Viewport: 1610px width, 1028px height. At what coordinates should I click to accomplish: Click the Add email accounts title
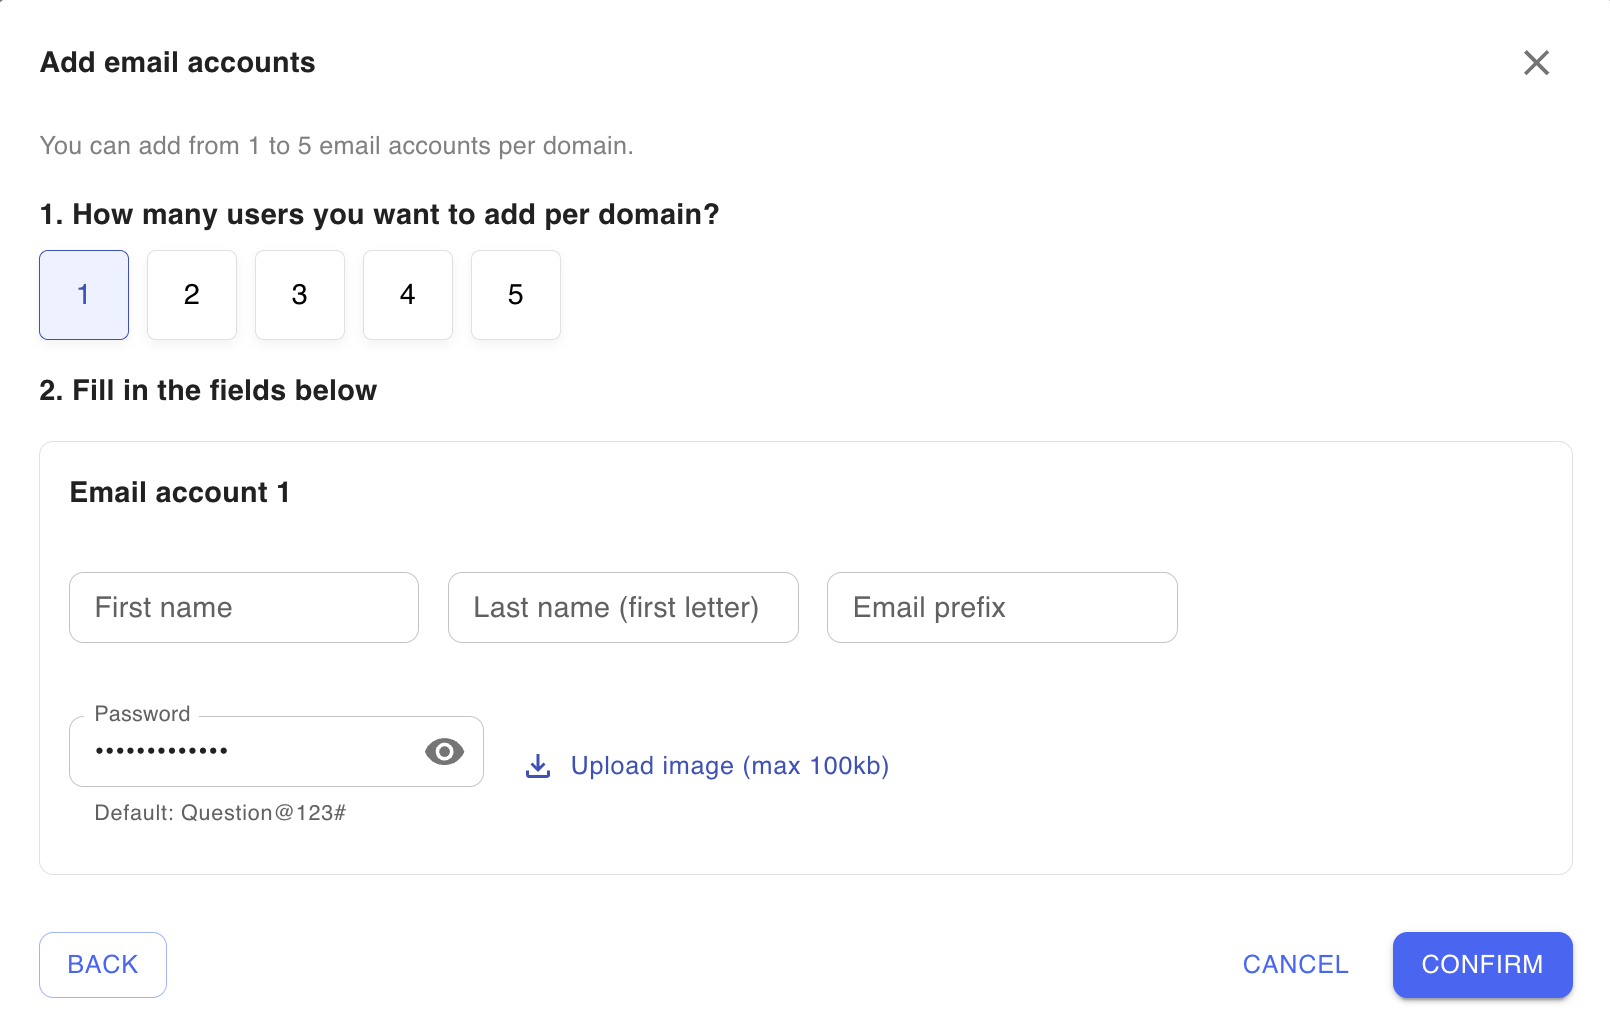[178, 63]
